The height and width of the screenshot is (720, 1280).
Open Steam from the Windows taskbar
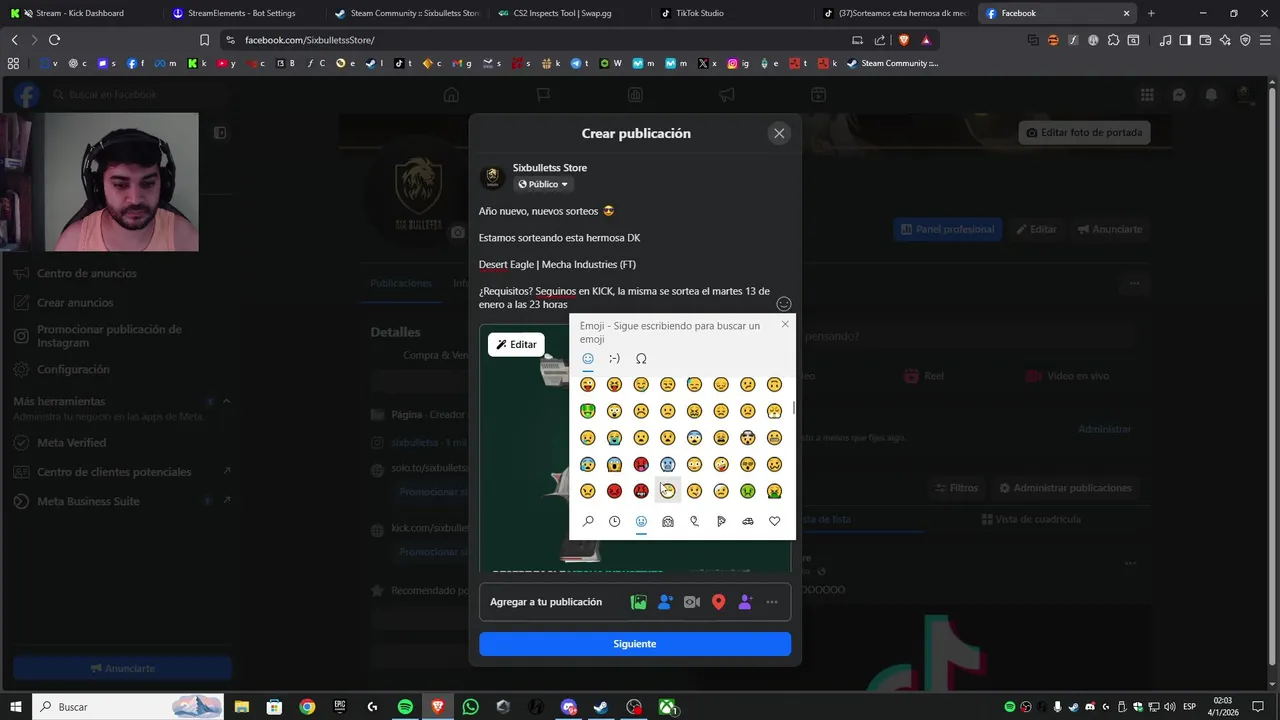point(601,707)
